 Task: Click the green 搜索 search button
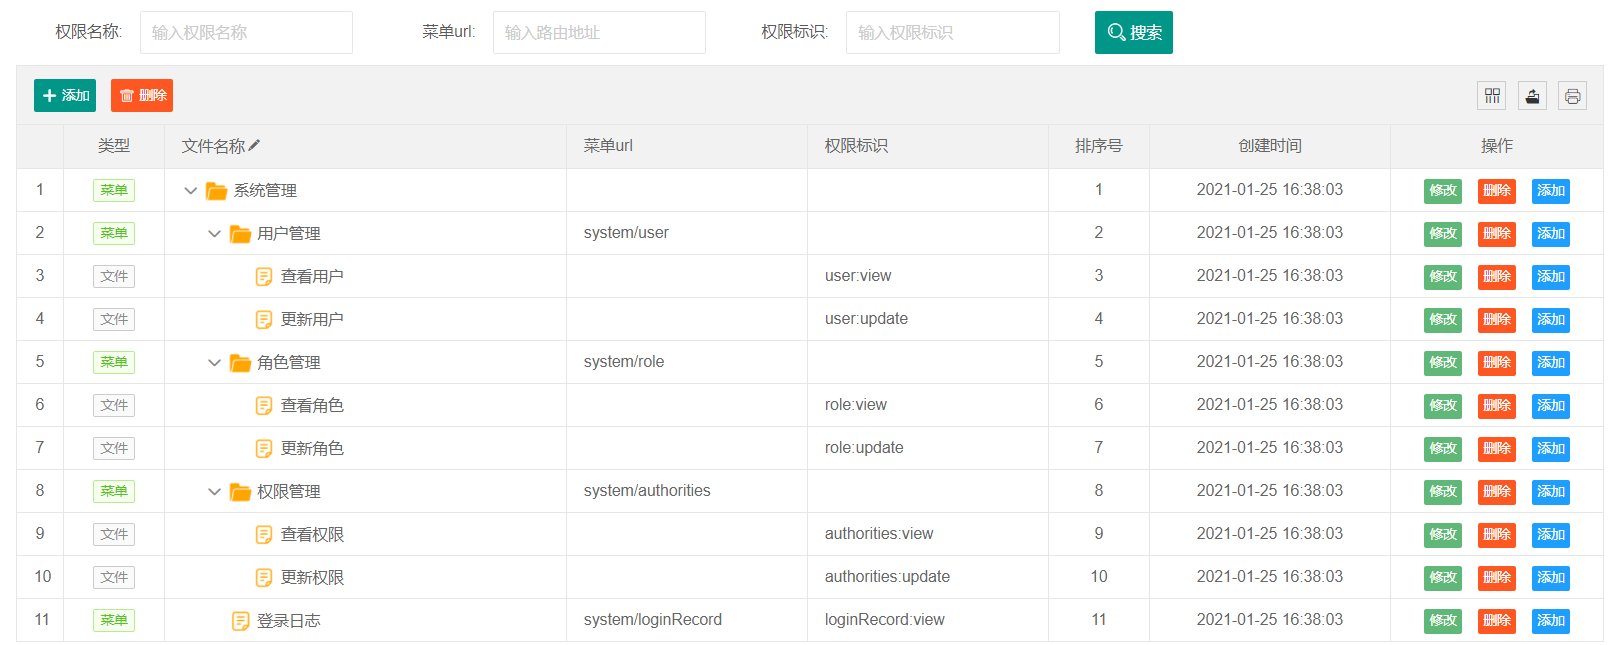click(1133, 32)
